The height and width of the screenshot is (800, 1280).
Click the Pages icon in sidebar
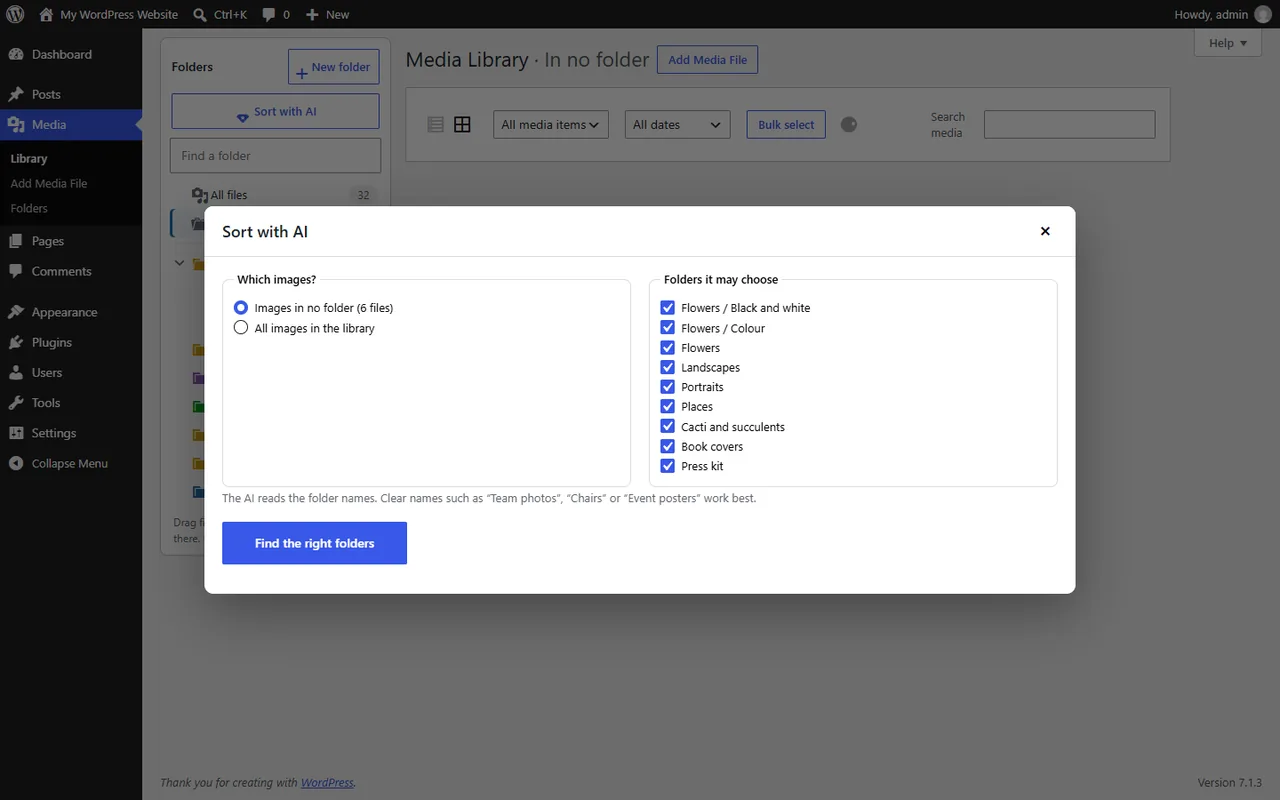[x=16, y=241]
